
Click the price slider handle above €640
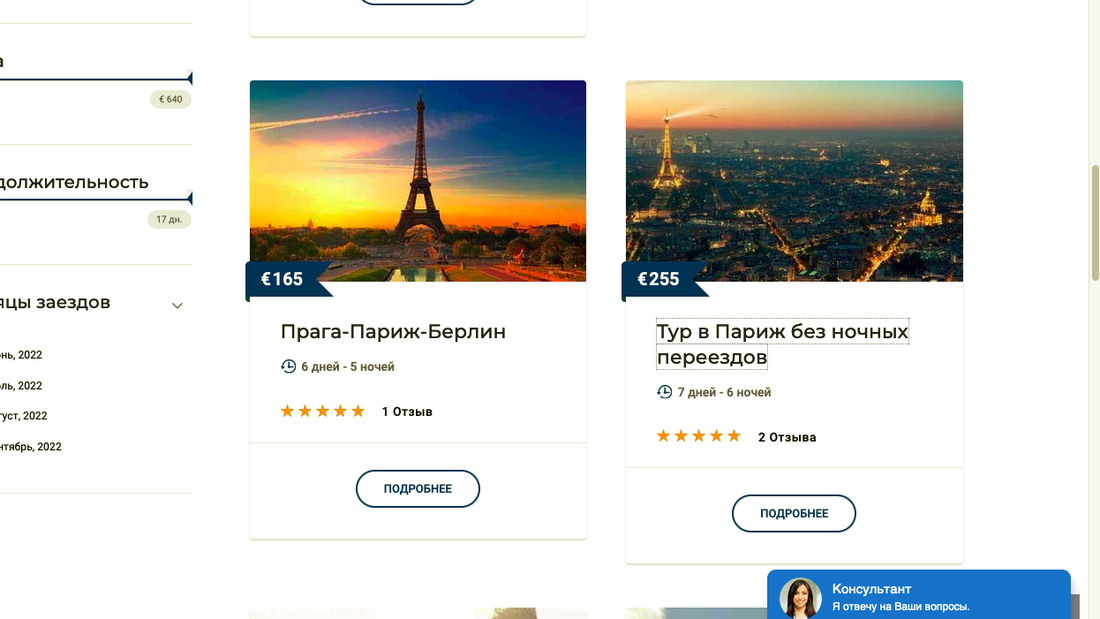pos(189,78)
